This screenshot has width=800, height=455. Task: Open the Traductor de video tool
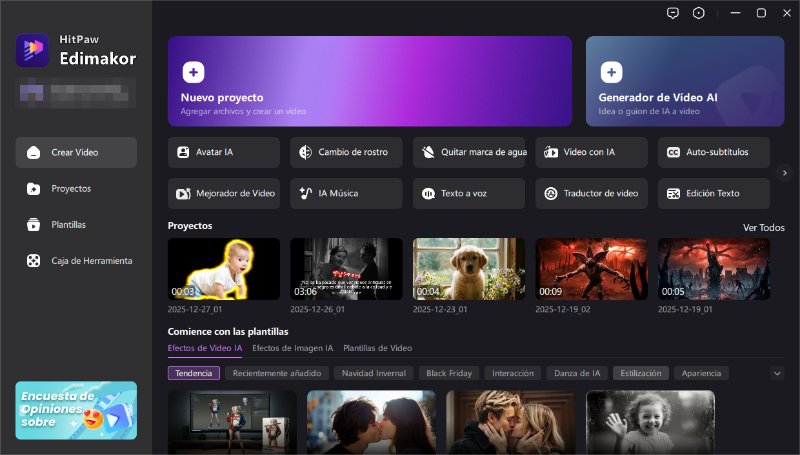[x=591, y=193]
